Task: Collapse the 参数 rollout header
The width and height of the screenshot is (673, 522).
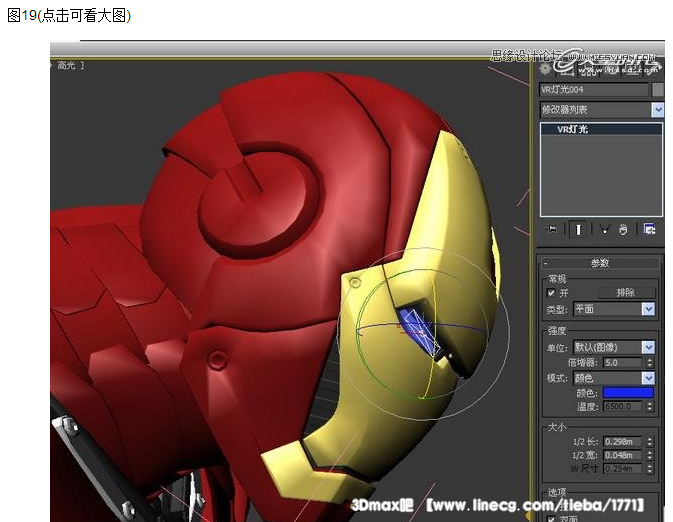Action: pos(600,263)
